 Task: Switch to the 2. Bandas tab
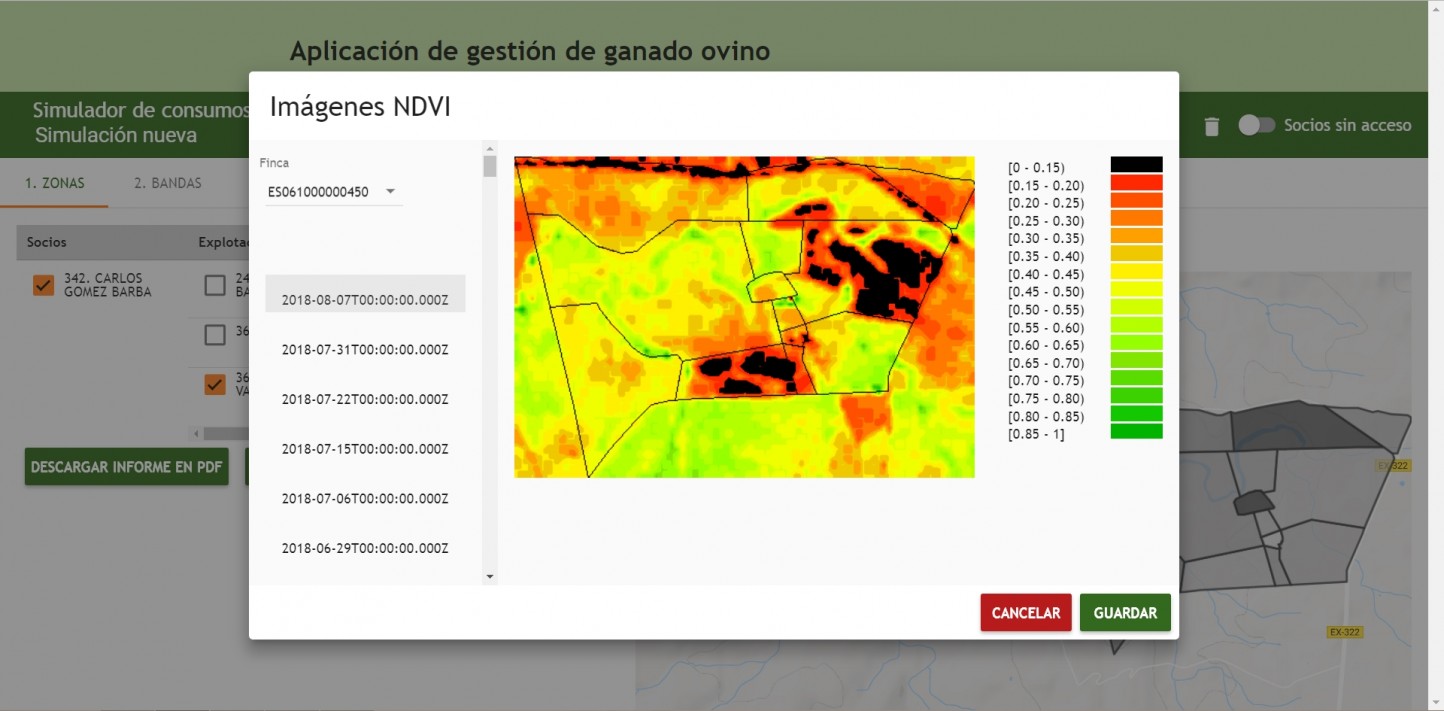[x=168, y=183]
